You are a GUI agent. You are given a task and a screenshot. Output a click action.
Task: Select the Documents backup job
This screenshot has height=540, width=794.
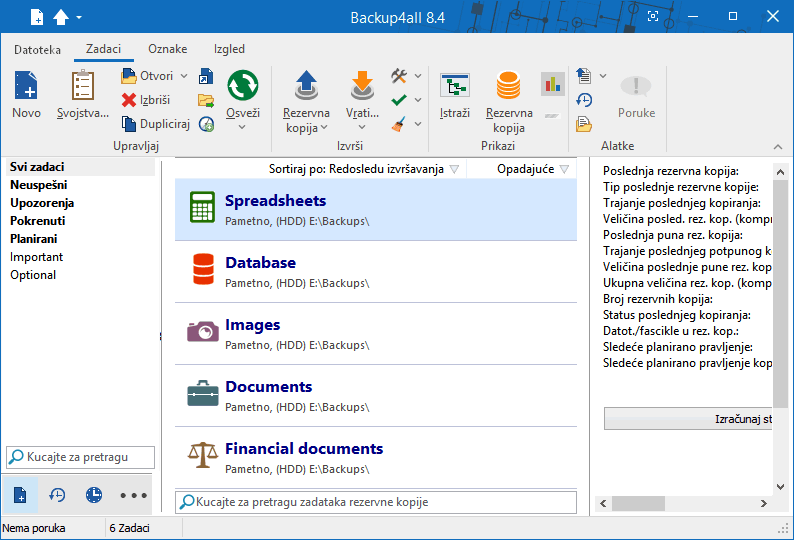click(x=376, y=396)
